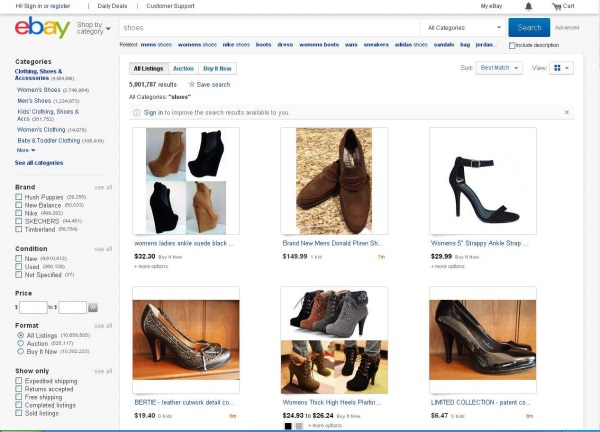Expand the Shop by category menu

coord(94,27)
